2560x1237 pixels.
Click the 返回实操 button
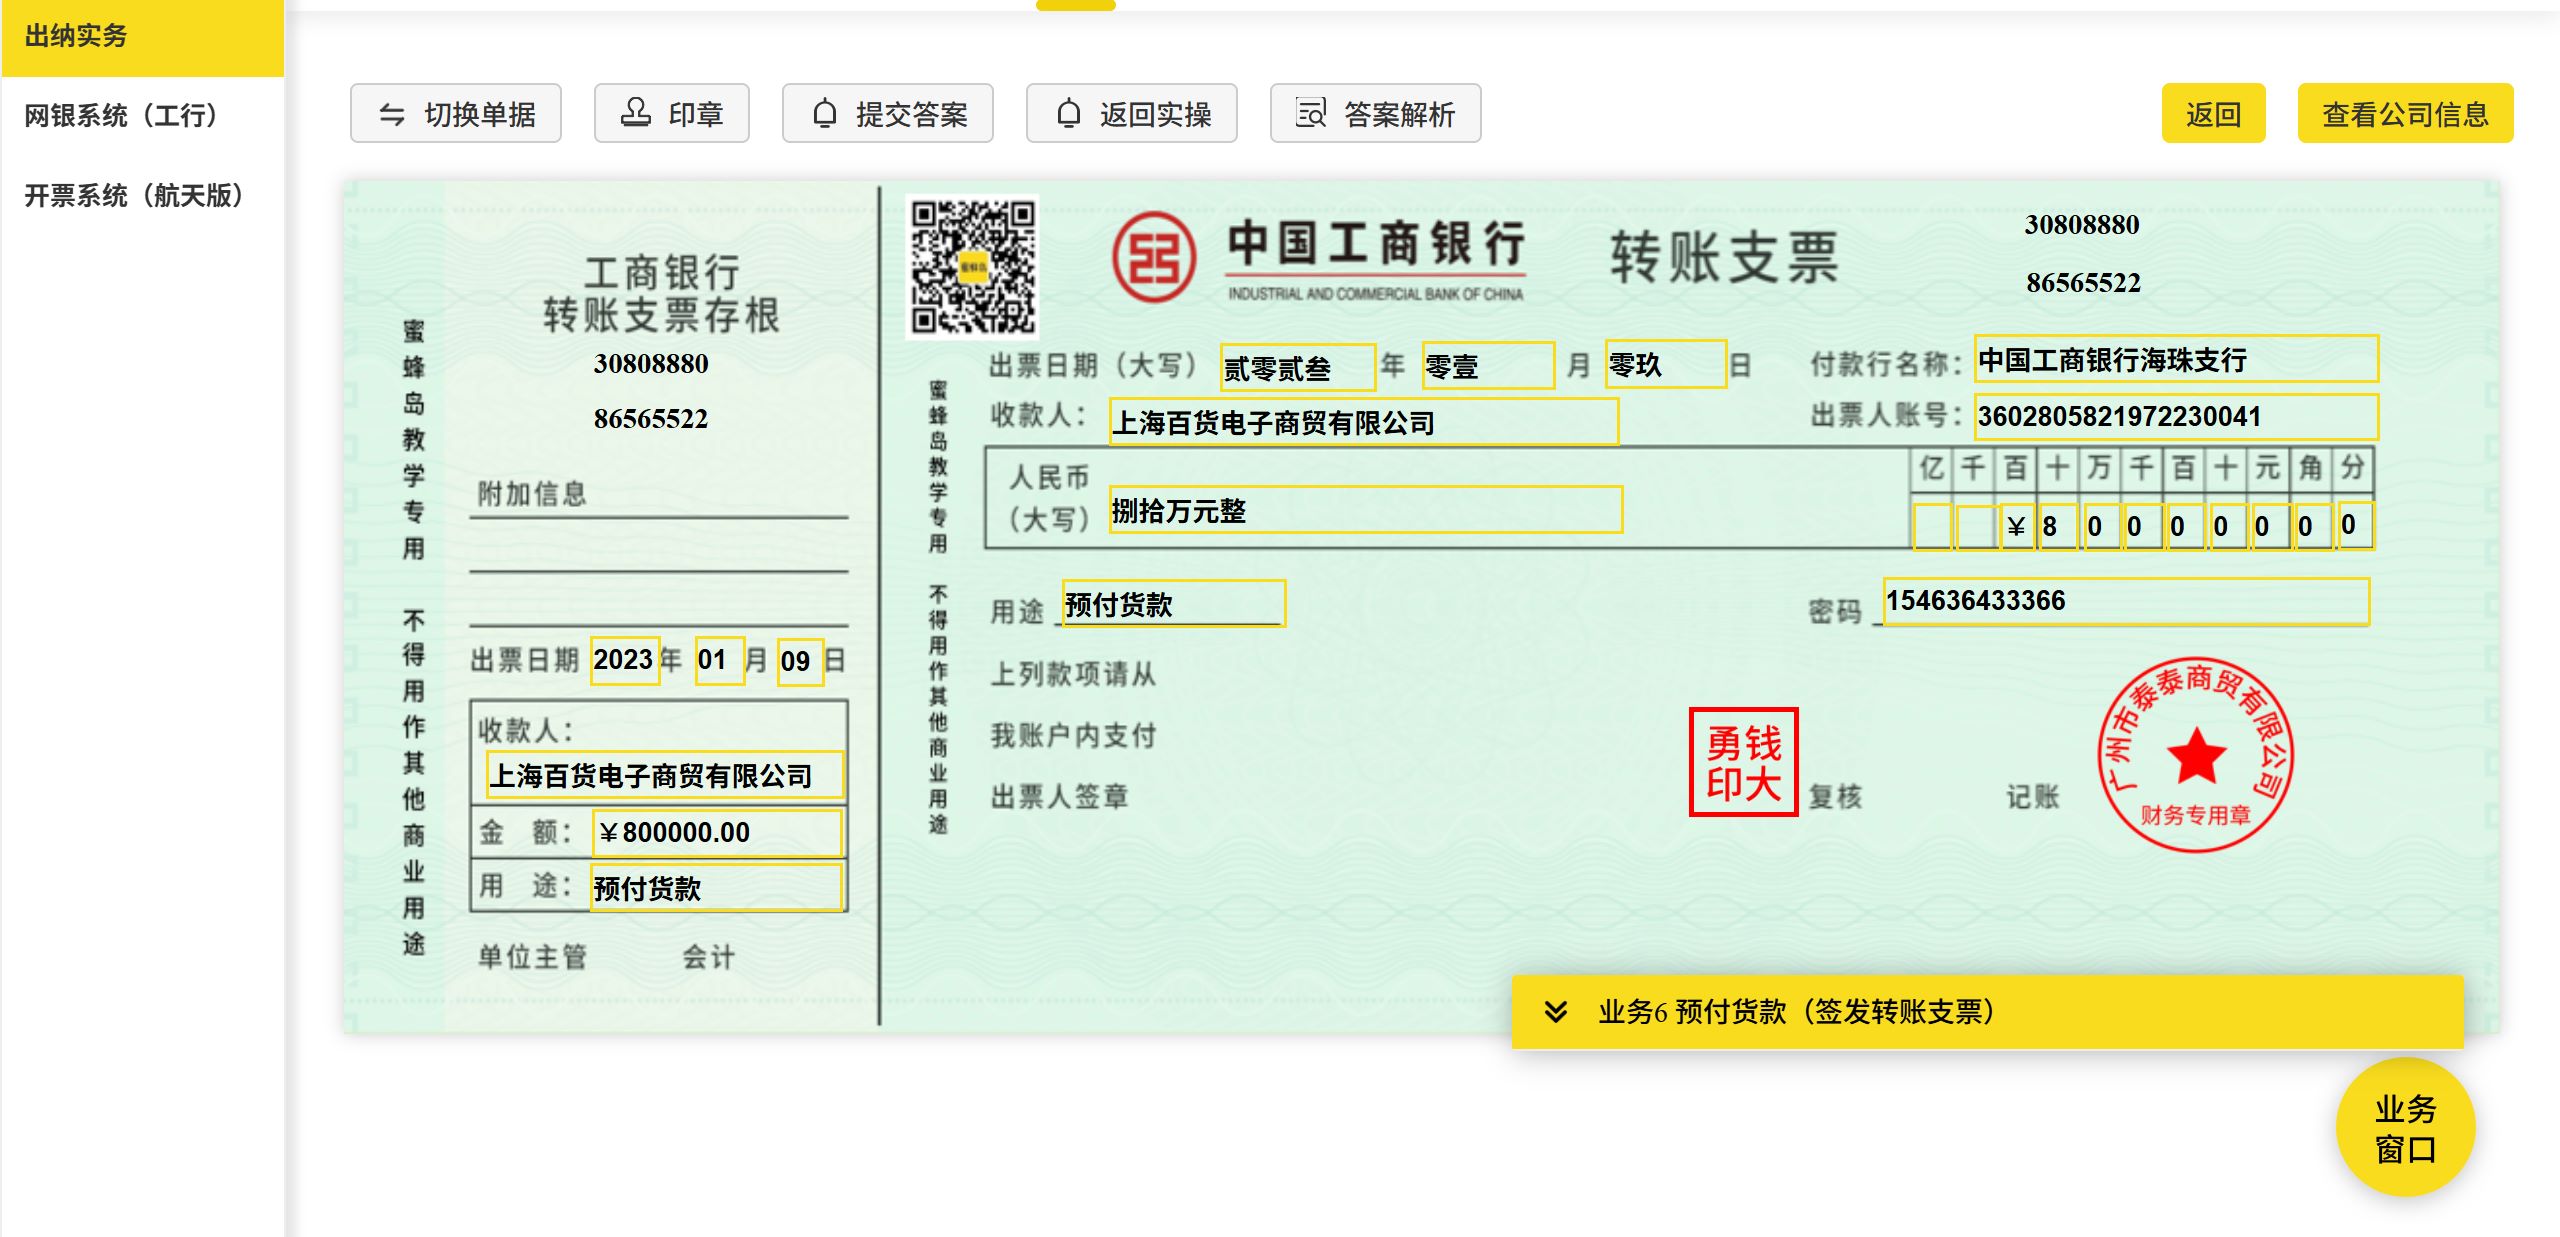click(x=1132, y=114)
